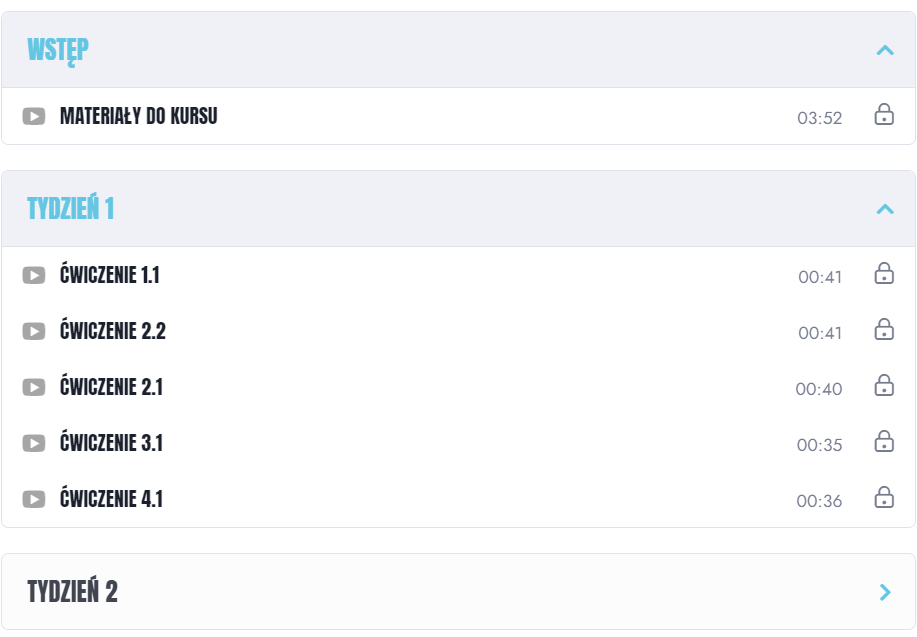Open the Ćwiczenie 2.1 lesson
The height and width of the screenshot is (637, 917).
(x=111, y=387)
